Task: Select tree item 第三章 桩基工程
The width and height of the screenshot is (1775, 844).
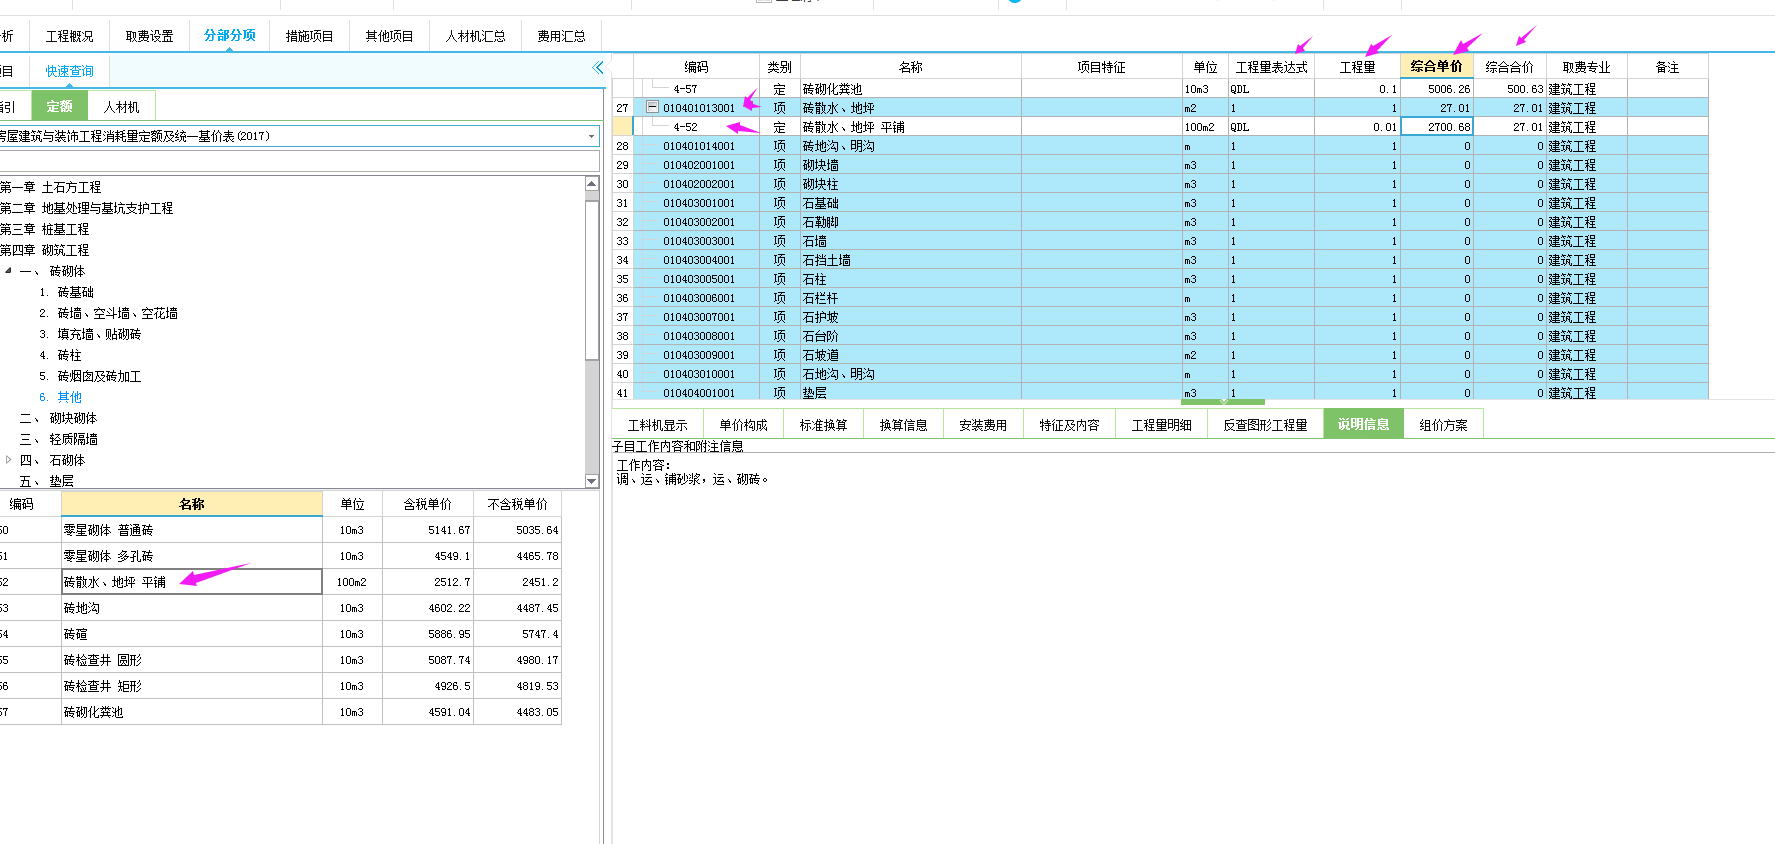Action: click(44, 229)
